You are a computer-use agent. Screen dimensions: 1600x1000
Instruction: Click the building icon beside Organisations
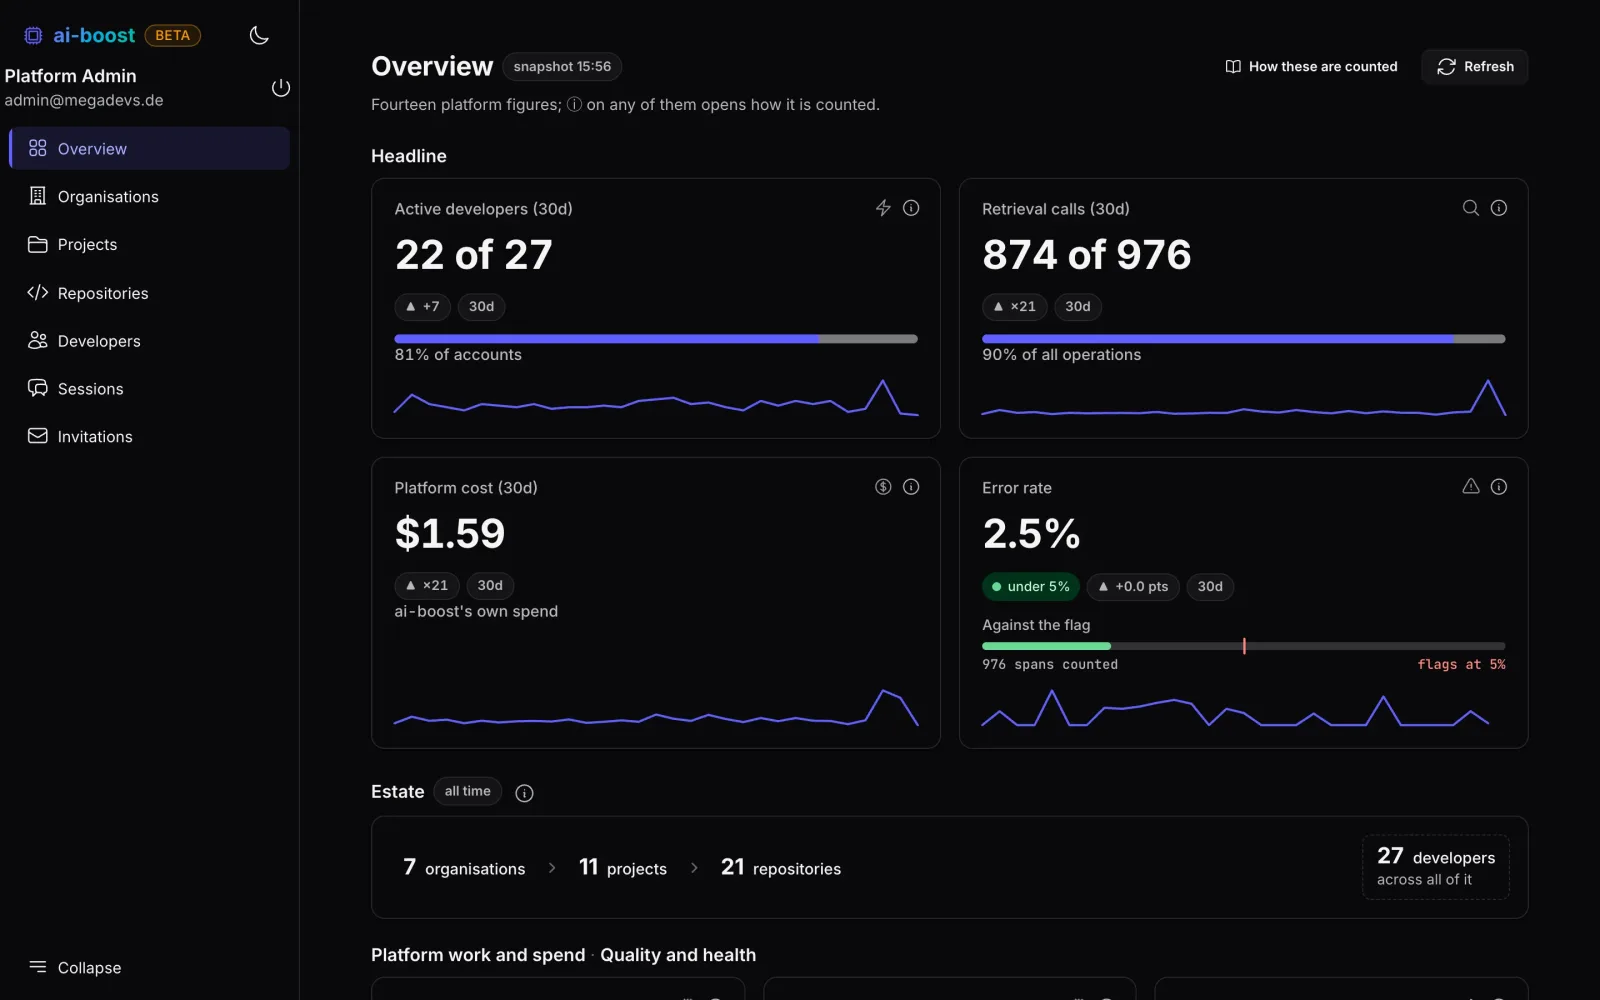click(38, 196)
